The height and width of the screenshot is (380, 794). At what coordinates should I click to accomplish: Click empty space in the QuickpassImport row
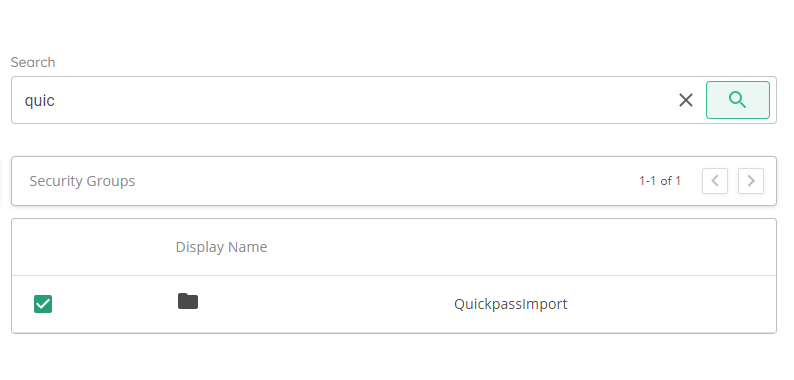(668, 304)
